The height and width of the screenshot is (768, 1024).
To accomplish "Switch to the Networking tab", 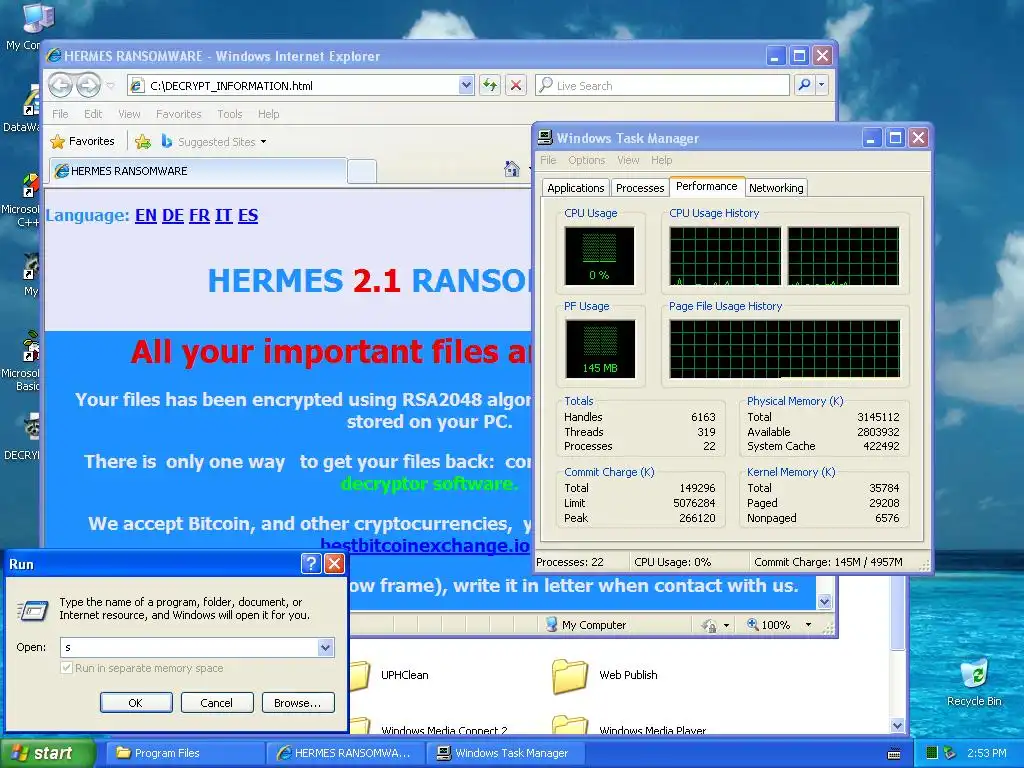I will coord(776,188).
